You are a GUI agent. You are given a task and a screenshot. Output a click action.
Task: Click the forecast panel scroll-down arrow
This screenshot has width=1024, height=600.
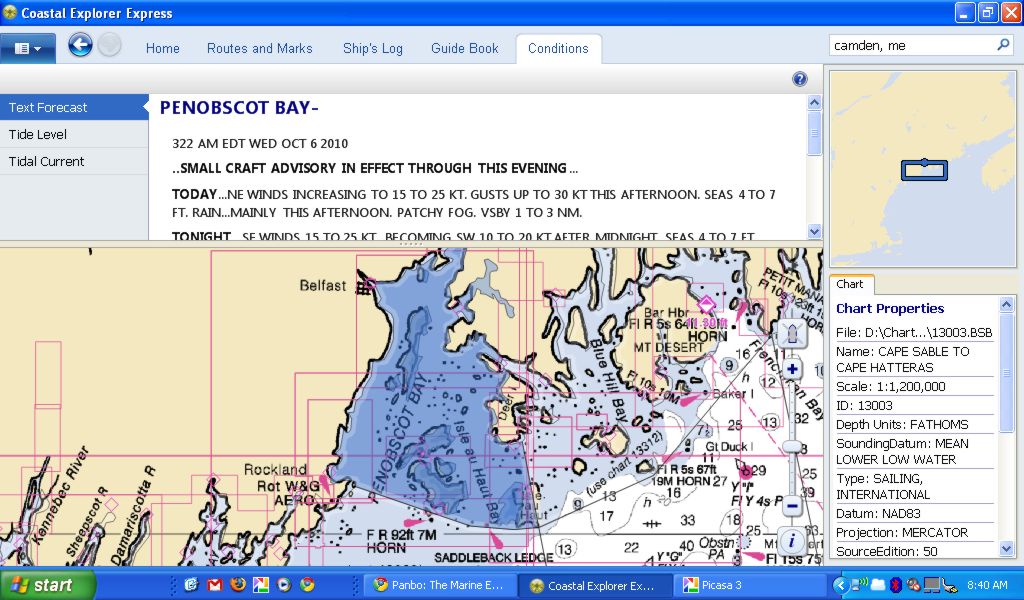click(814, 231)
